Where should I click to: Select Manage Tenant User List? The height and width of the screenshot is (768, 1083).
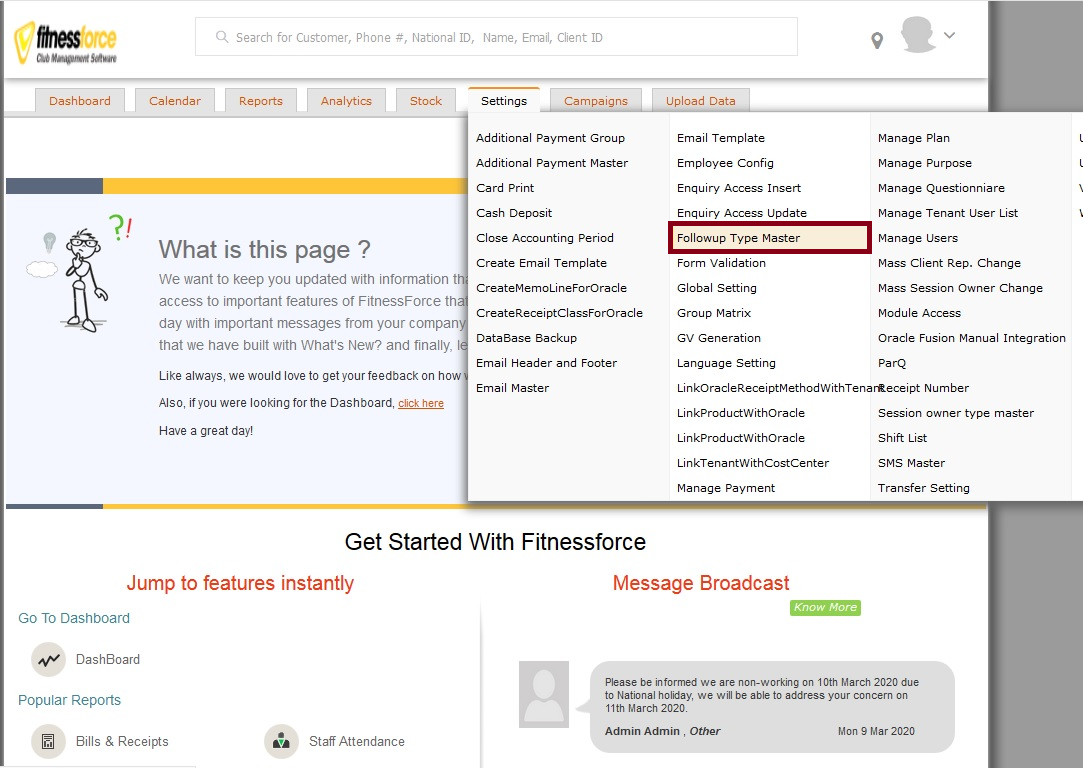(948, 213)
